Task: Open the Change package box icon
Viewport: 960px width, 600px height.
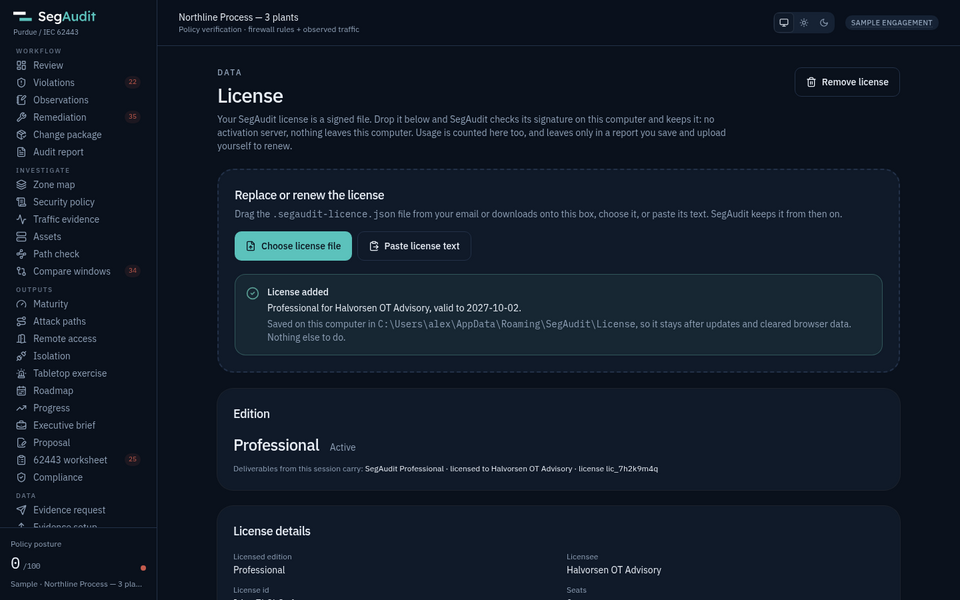Action: pos(21,135)
